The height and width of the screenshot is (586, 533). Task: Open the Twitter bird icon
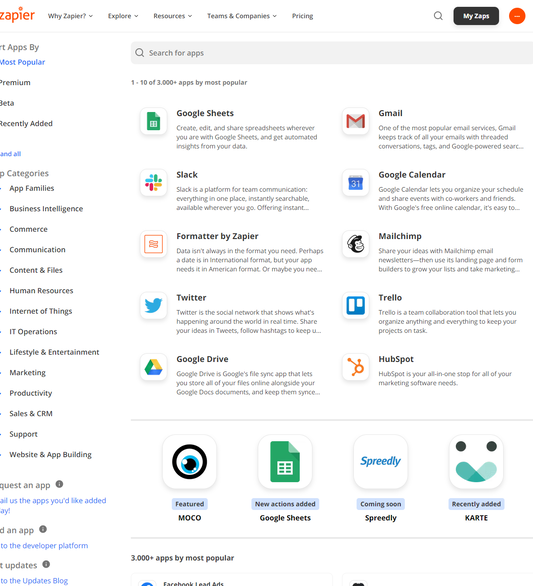coord(153,306)
